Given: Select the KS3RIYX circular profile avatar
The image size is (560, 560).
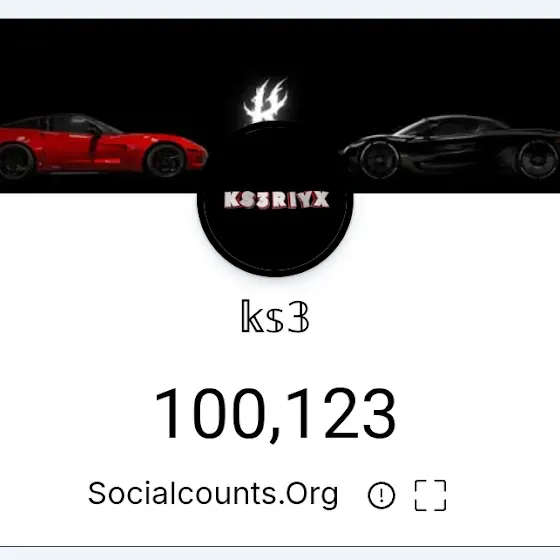Looking at the screenshot, I should click(x=275, y=199).
